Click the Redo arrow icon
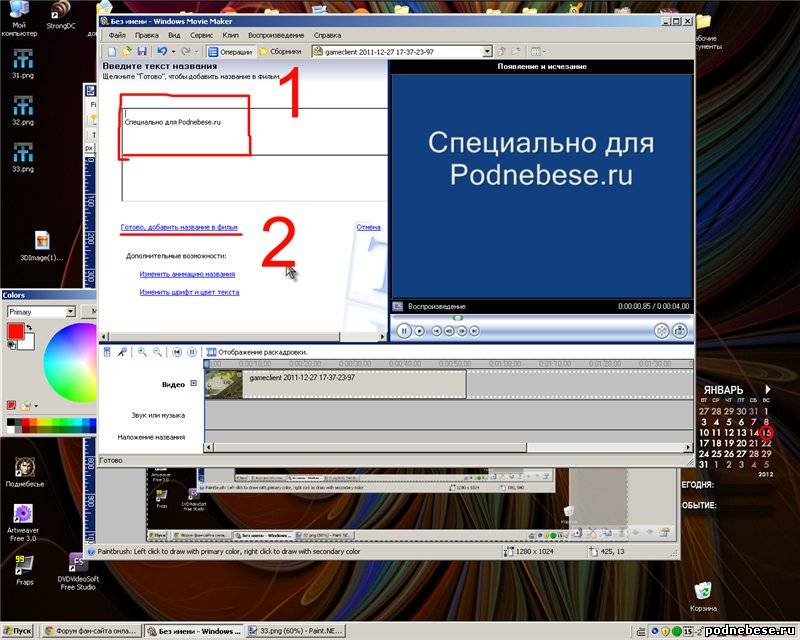This screenshot has width=800, height=640. [186, 52]
